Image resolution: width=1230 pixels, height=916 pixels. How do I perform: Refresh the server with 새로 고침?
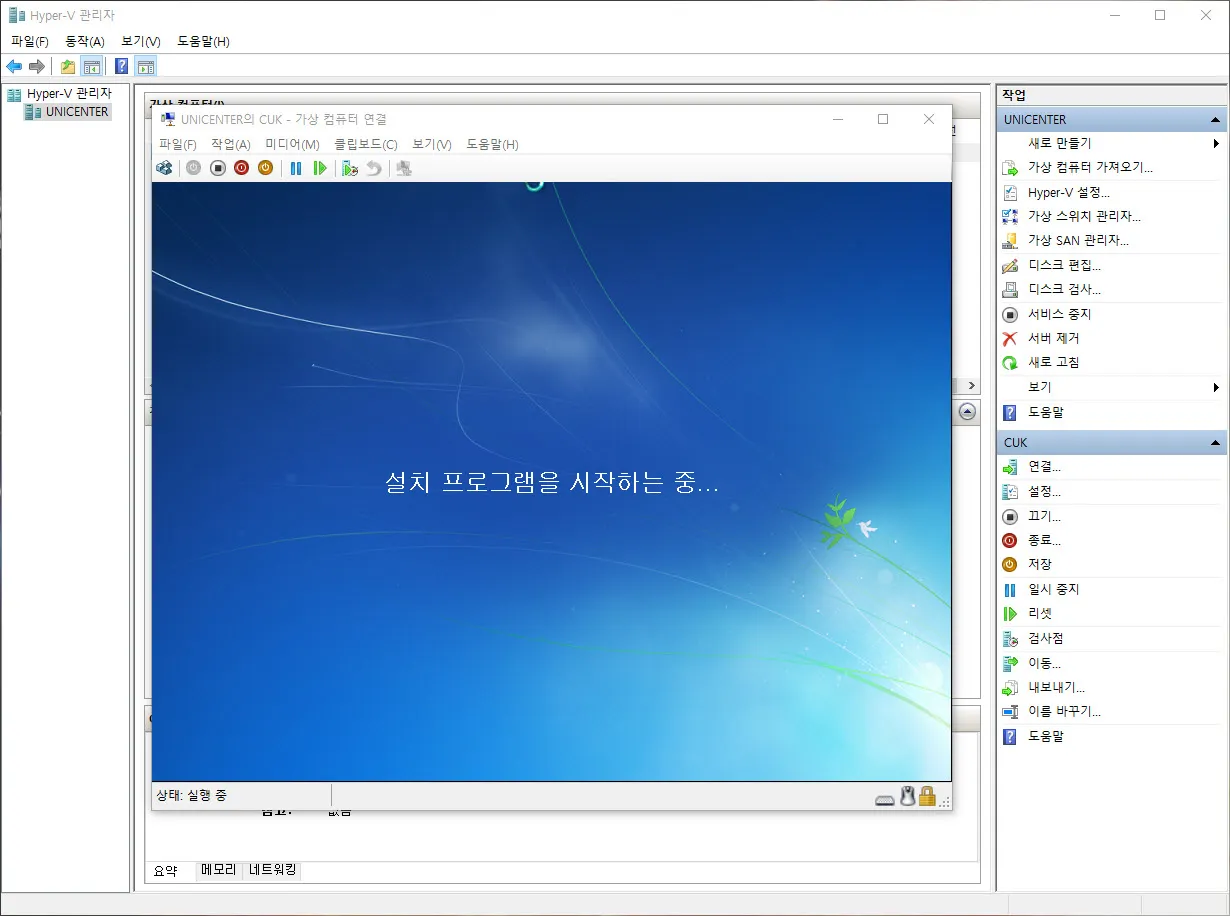point(1053,362)
